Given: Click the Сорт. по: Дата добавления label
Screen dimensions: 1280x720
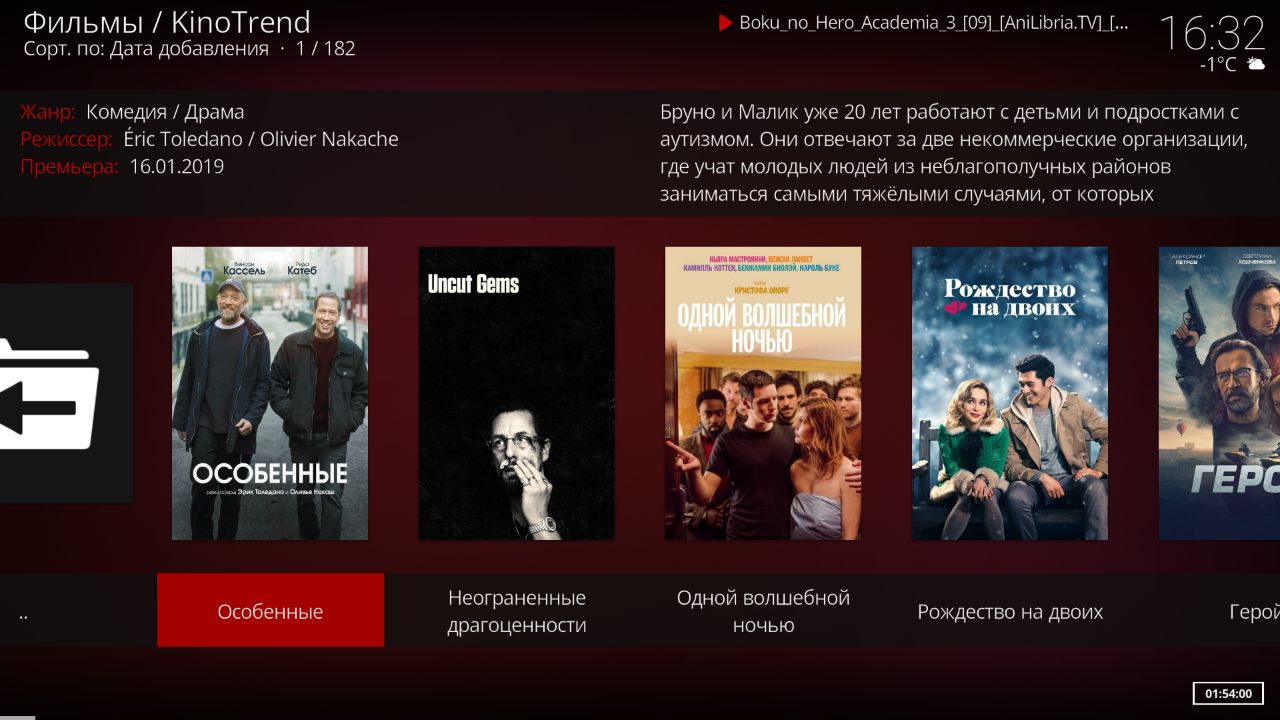Looking at the screenshot, I should 146,48.
